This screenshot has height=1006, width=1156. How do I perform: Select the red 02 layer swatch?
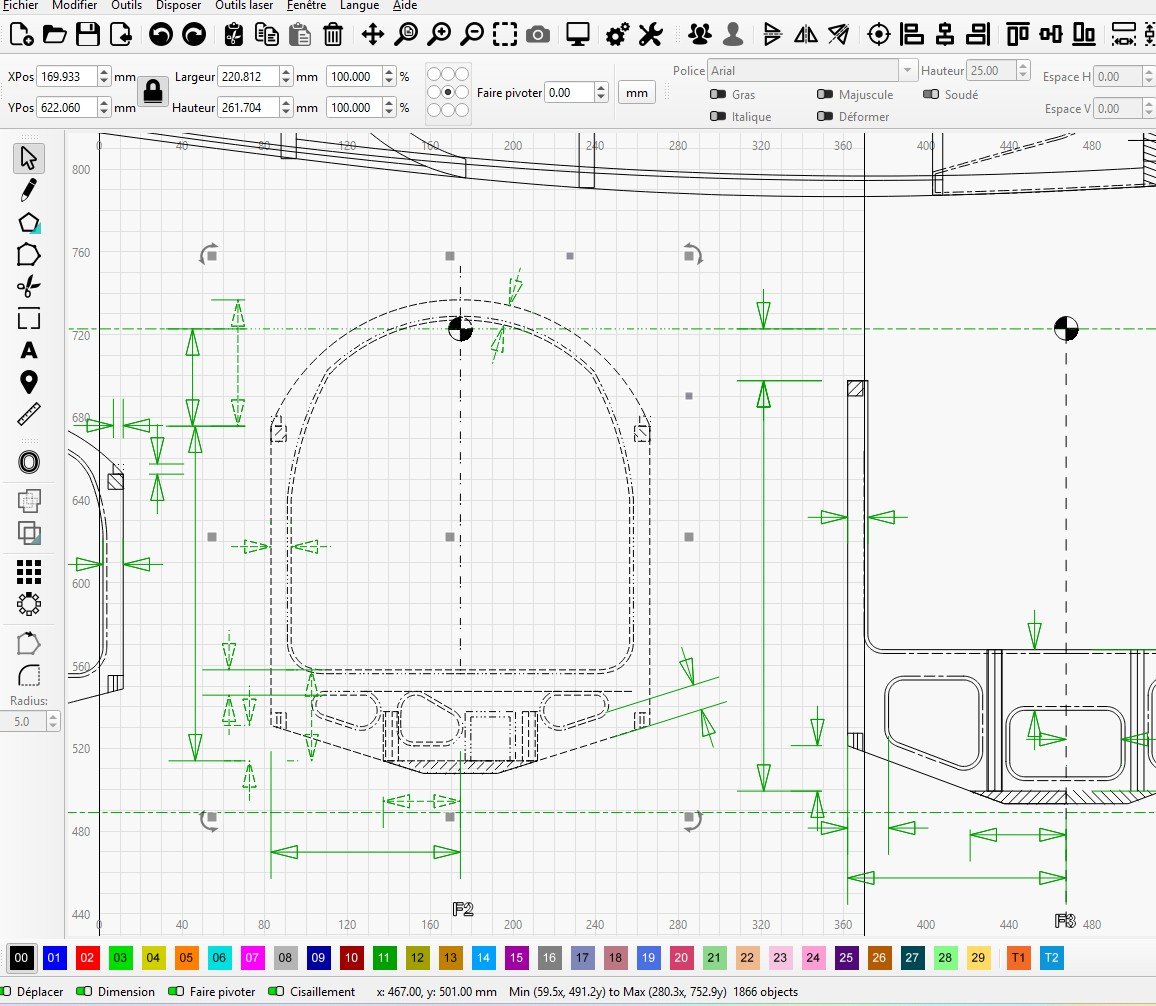click(87, 958)
